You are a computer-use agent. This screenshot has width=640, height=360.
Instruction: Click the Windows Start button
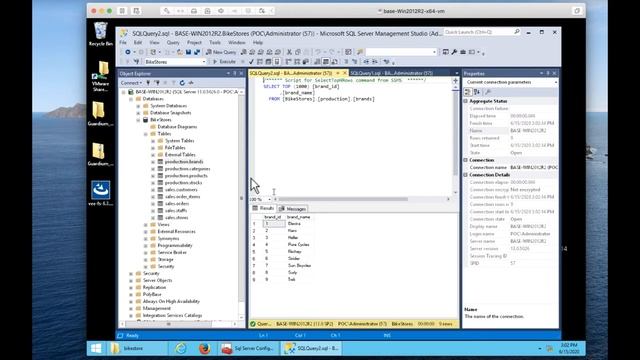pyautogui.click(x=96, y=348)
